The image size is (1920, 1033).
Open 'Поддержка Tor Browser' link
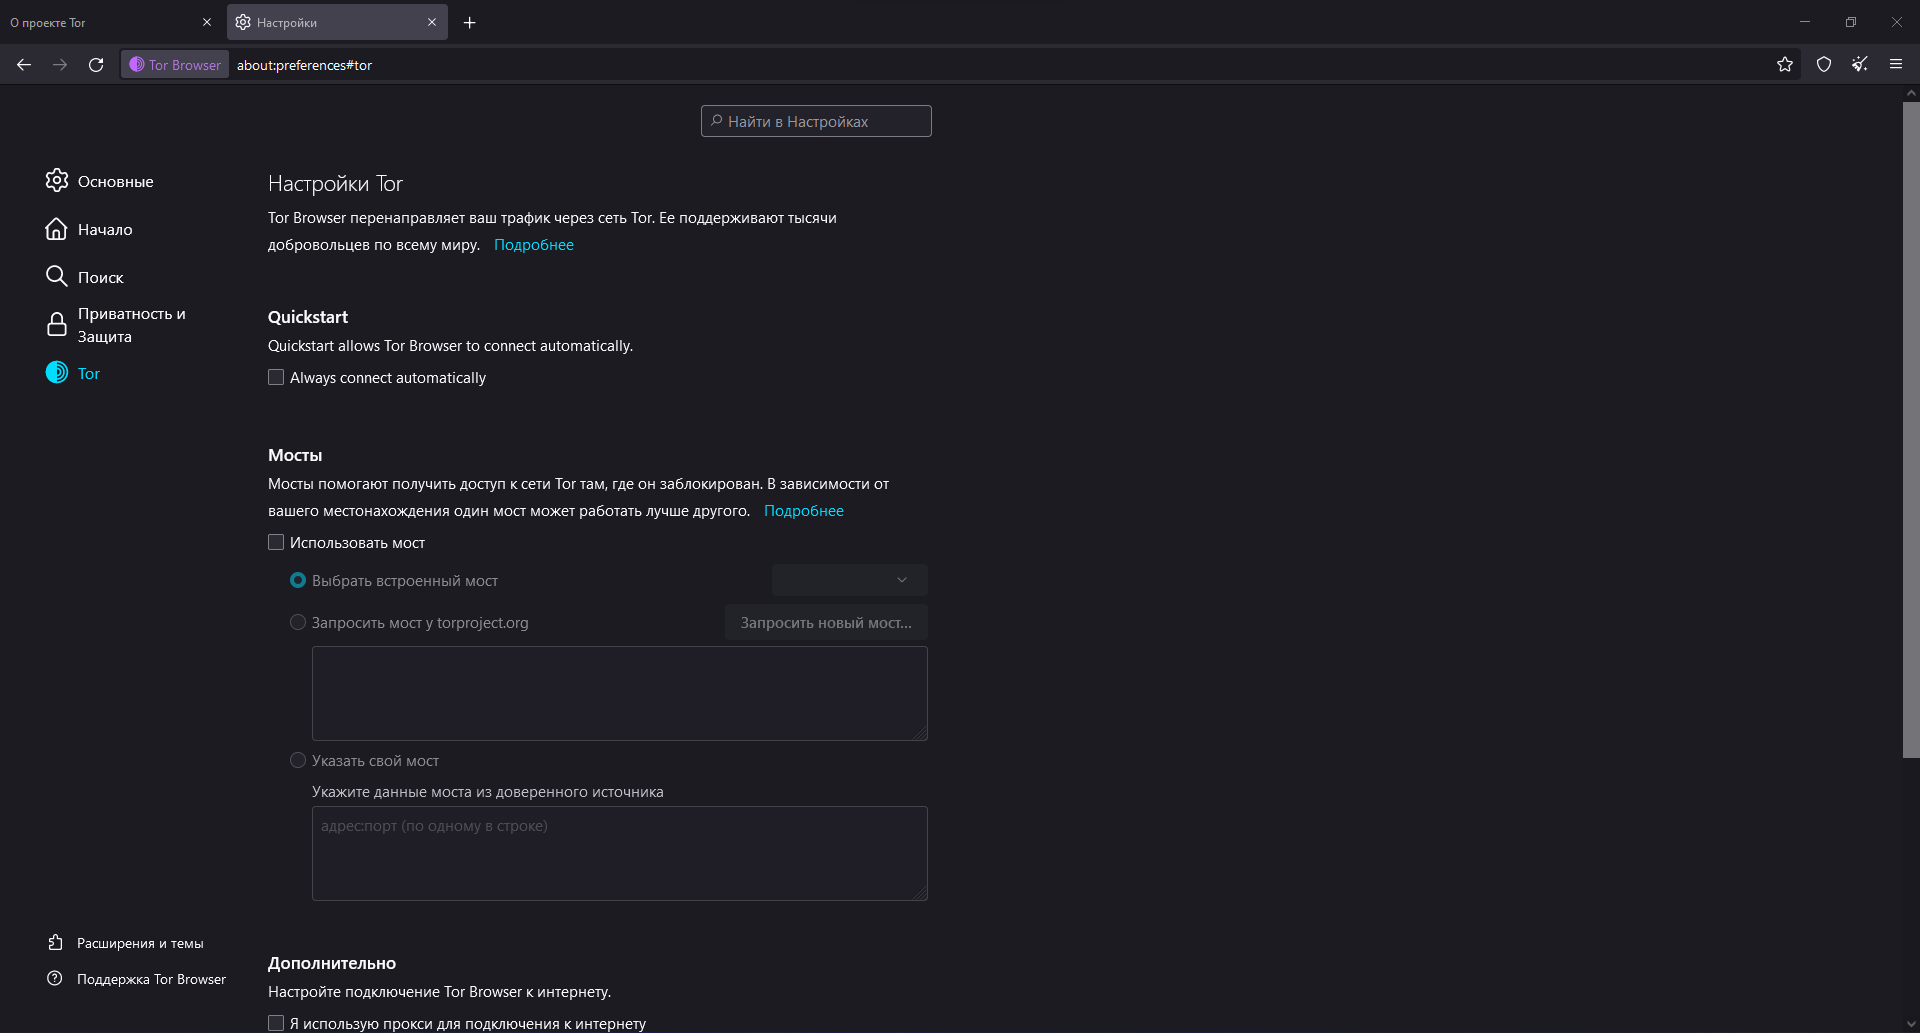point(151,979)
